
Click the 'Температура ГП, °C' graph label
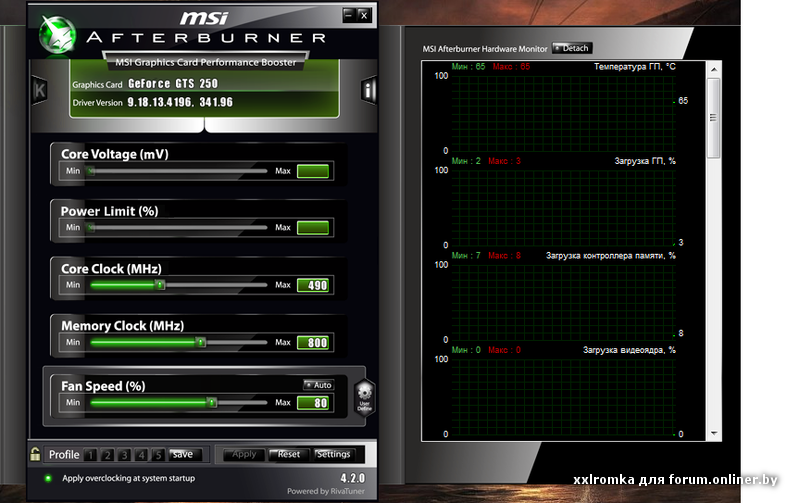[x=635, y=66]
